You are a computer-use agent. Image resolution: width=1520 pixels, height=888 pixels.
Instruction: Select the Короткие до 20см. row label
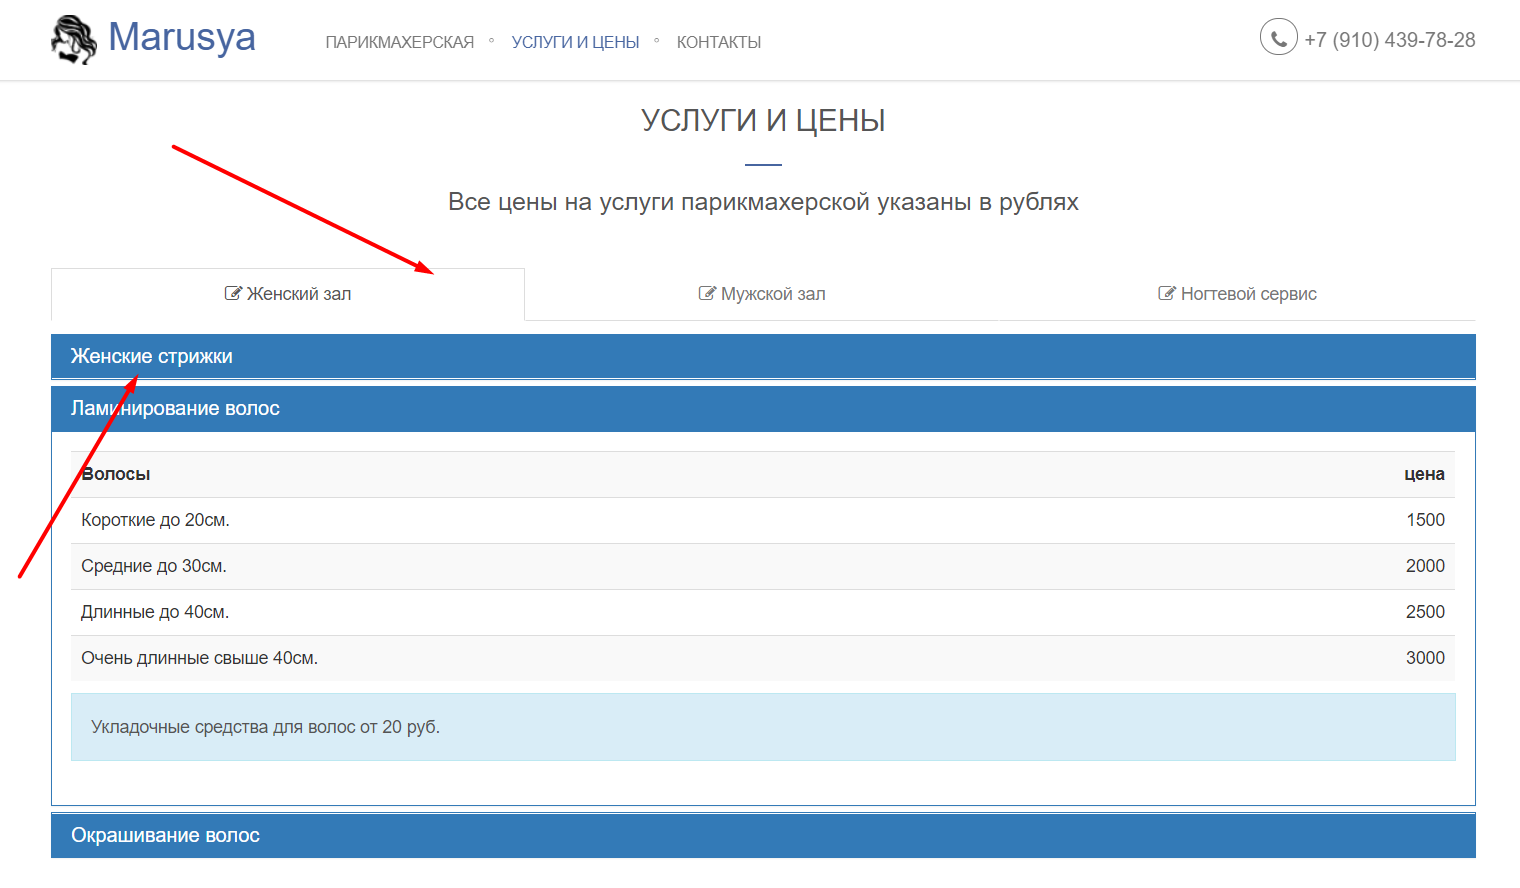[x=155, y=520]
